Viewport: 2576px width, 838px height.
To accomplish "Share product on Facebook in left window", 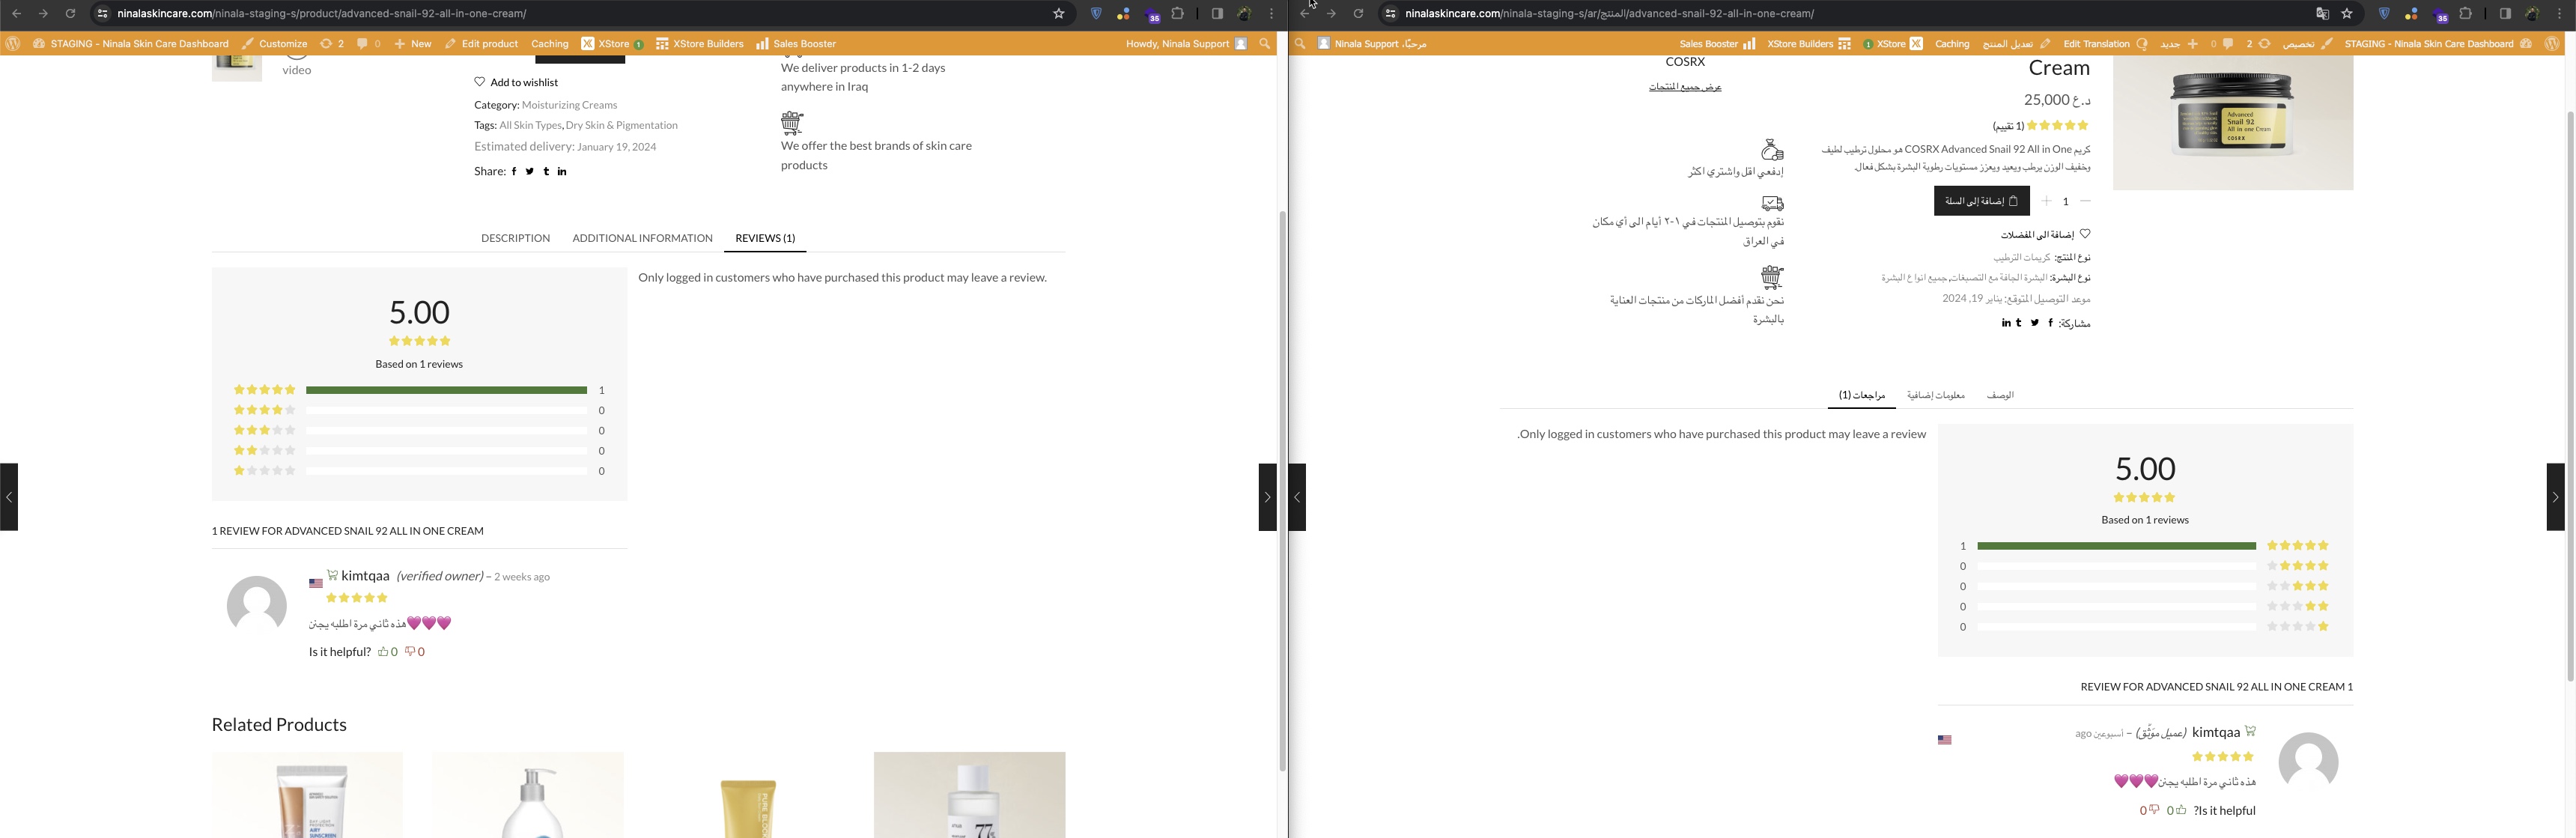I will [x=514, y=172].
